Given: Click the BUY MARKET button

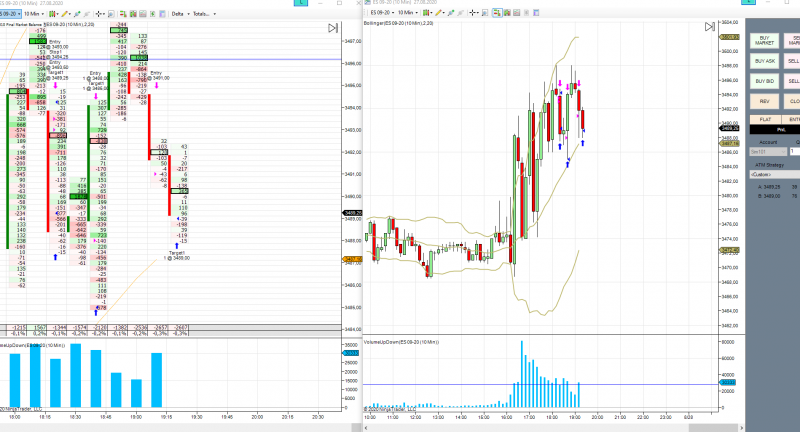Looking at the screenshot, I should pos(764,40).
